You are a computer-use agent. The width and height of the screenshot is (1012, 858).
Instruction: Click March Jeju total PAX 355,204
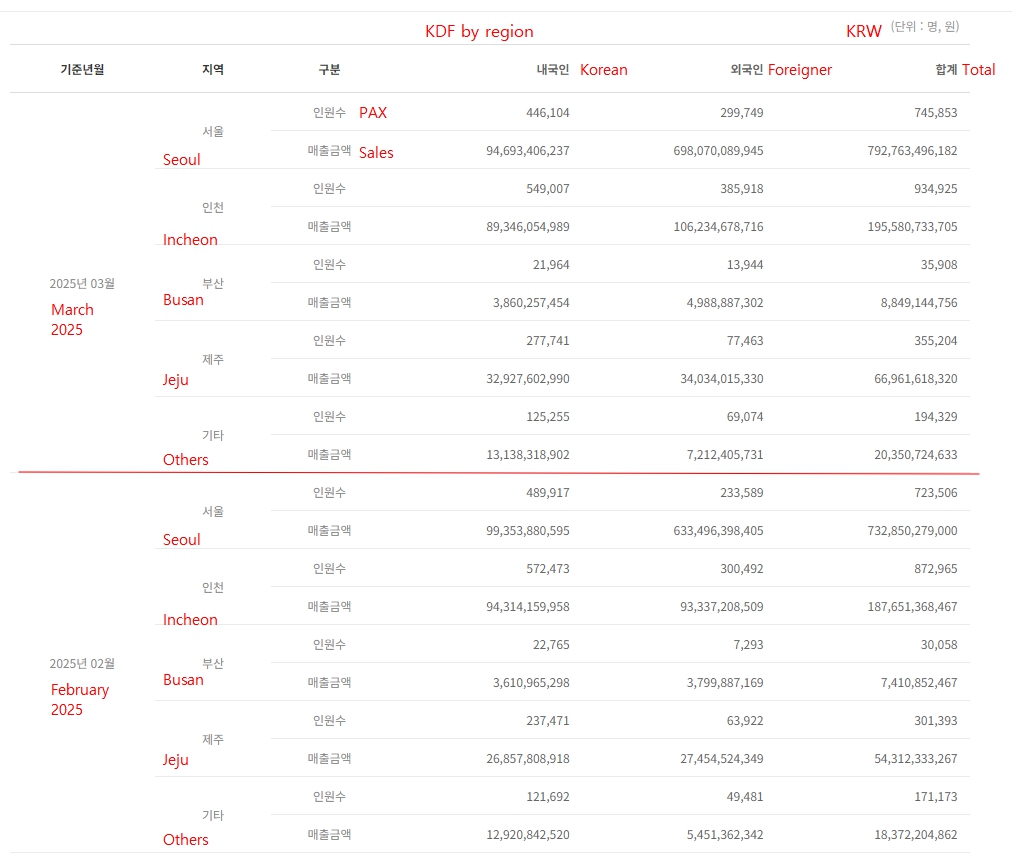pos(935,340)
